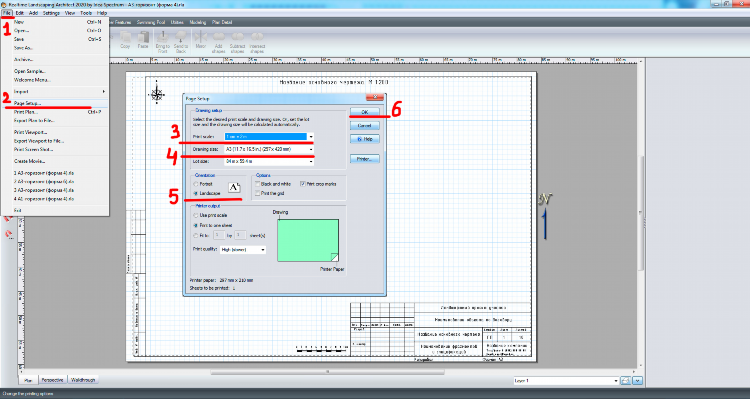Image resolution: width=750 pixels, height=399 pixels.
Task: Choose Page Setup from File menu
Action: 55,103
